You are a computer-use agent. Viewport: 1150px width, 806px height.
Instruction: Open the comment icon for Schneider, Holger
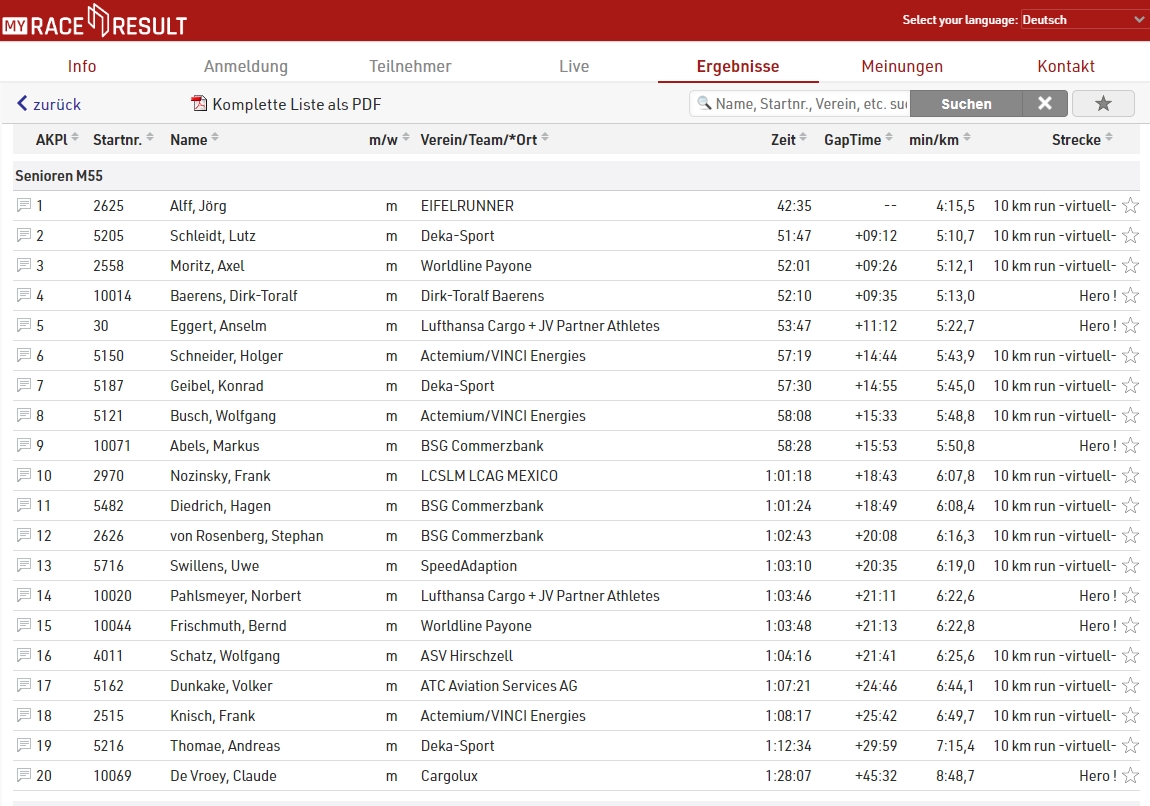coord(23,356)
